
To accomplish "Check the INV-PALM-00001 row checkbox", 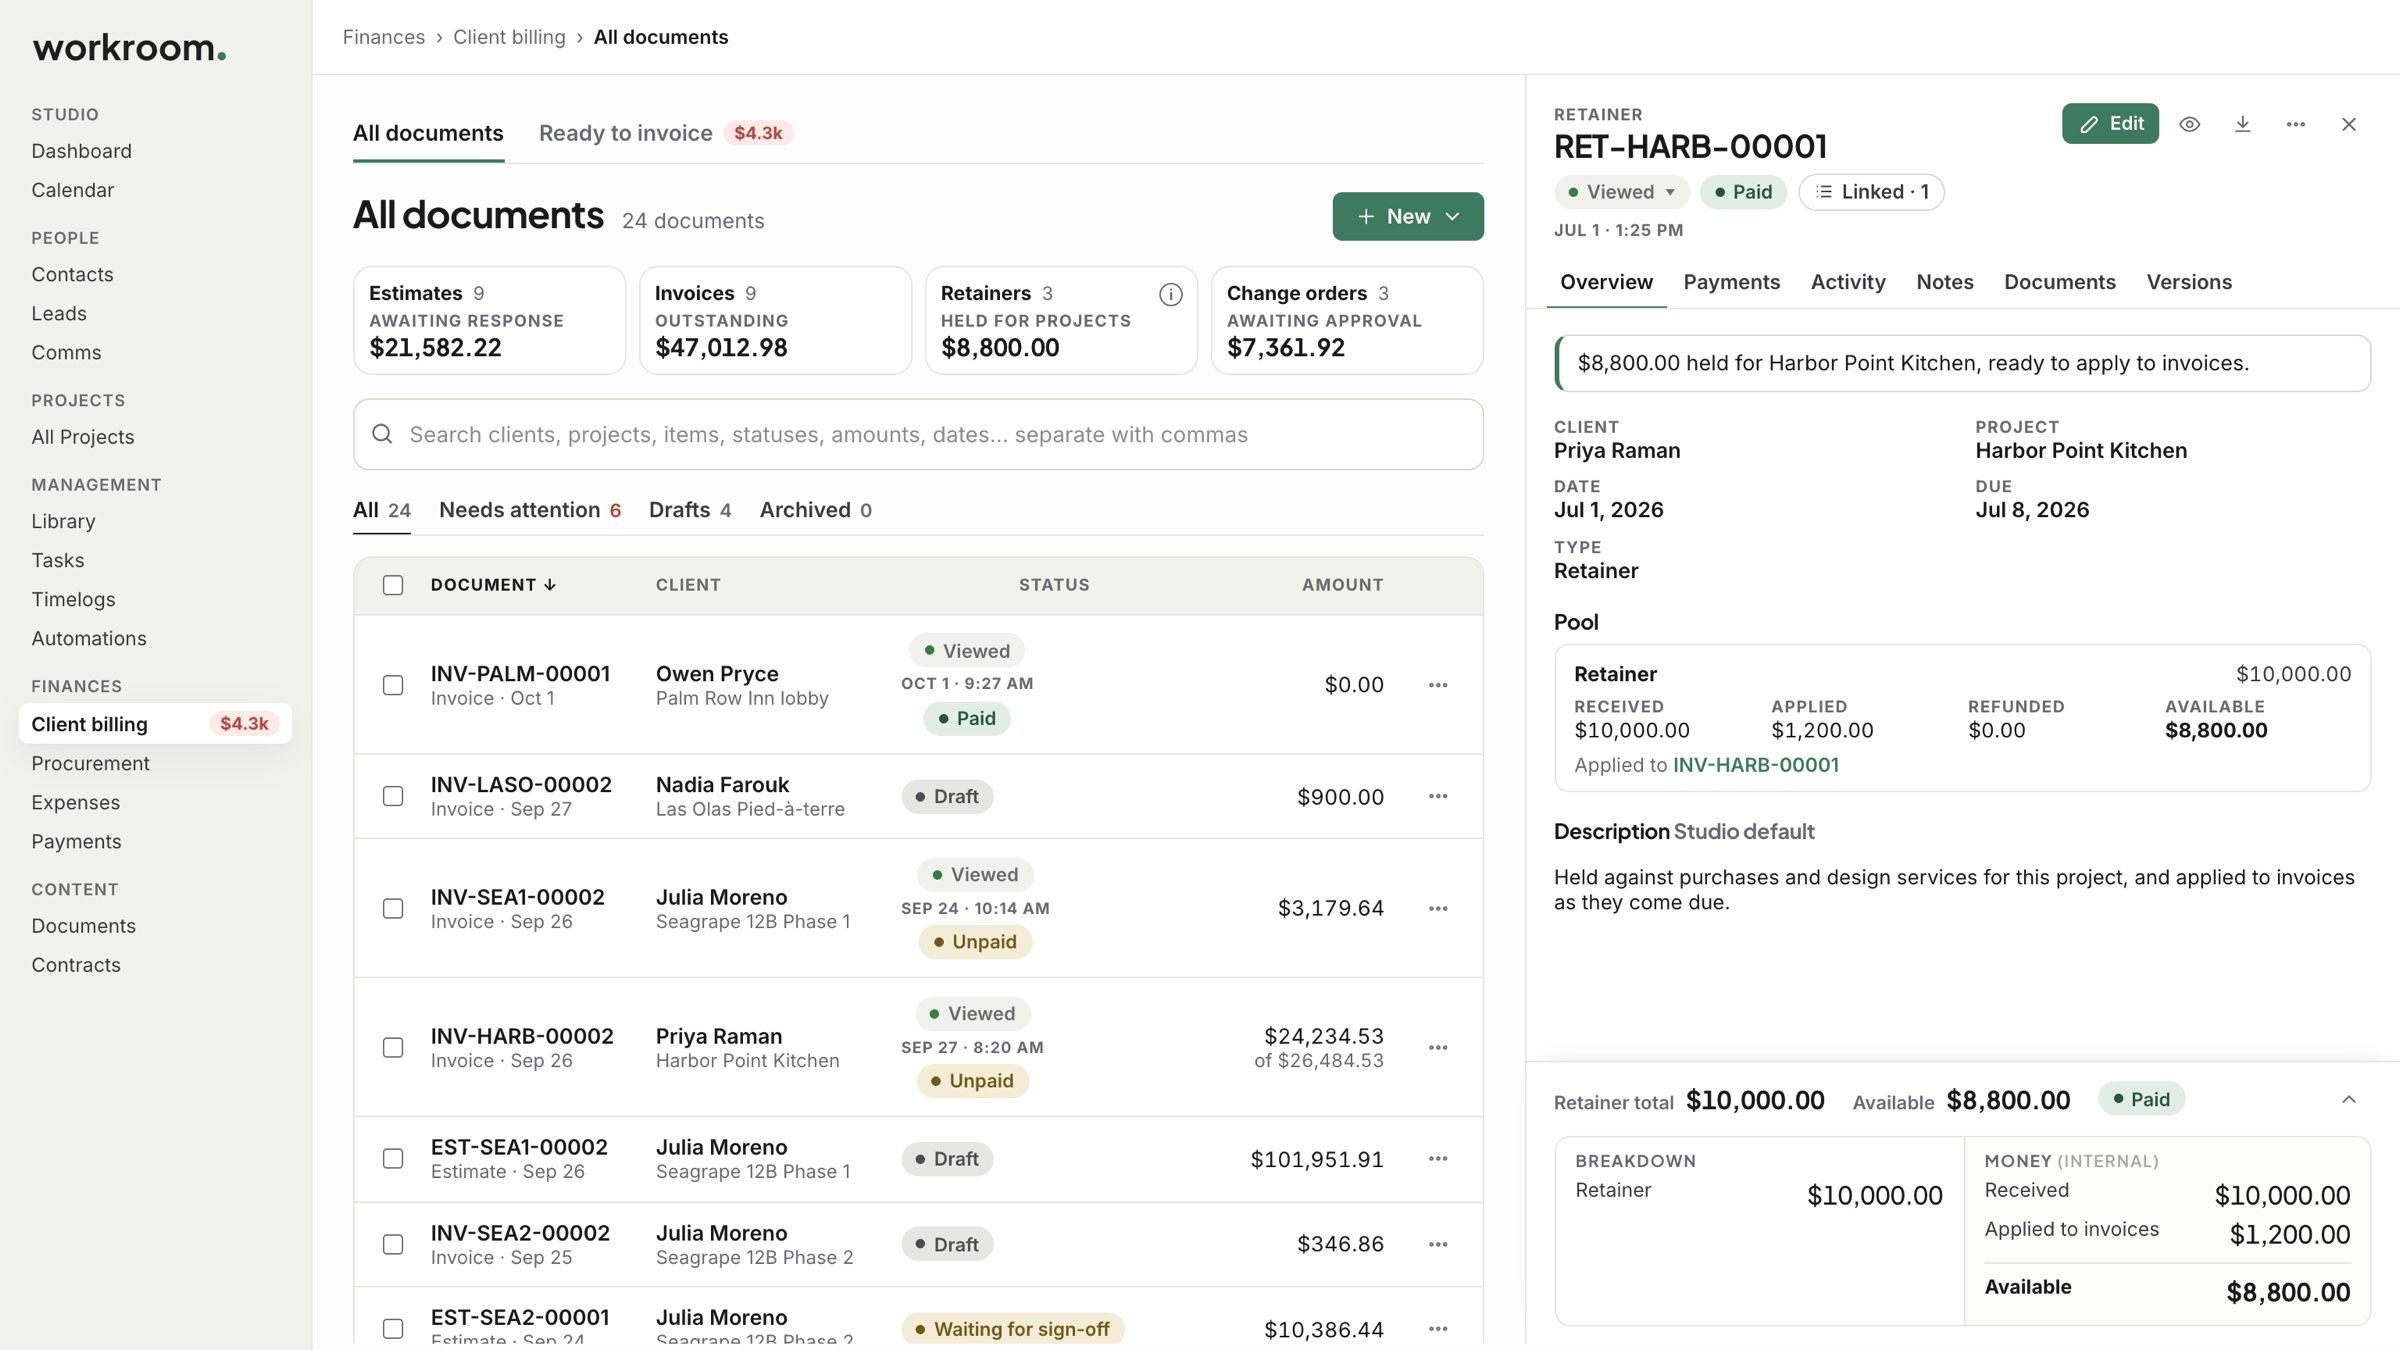I will click(x=393, y=685).
